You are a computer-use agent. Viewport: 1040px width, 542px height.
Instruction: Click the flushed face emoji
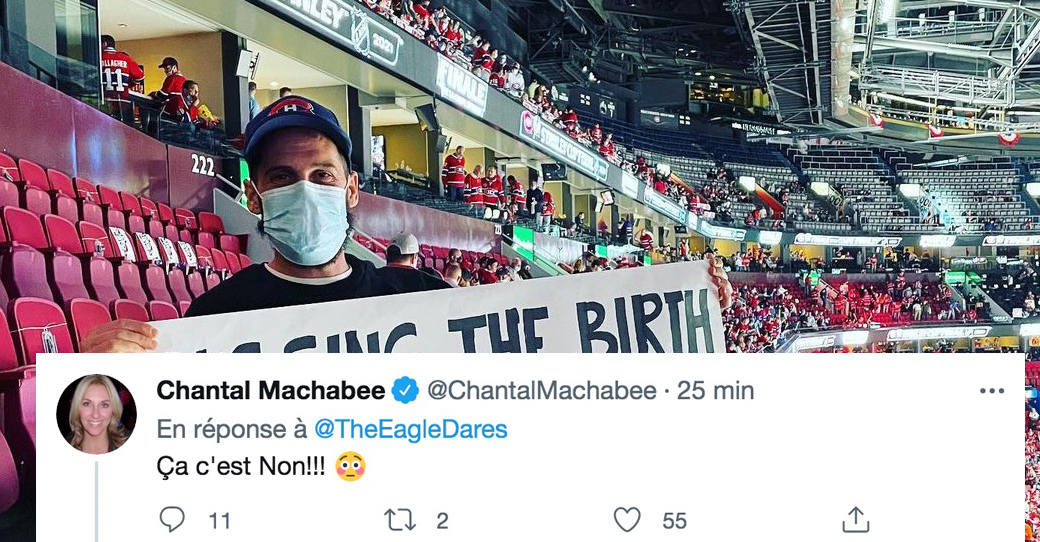pos(350,466)
